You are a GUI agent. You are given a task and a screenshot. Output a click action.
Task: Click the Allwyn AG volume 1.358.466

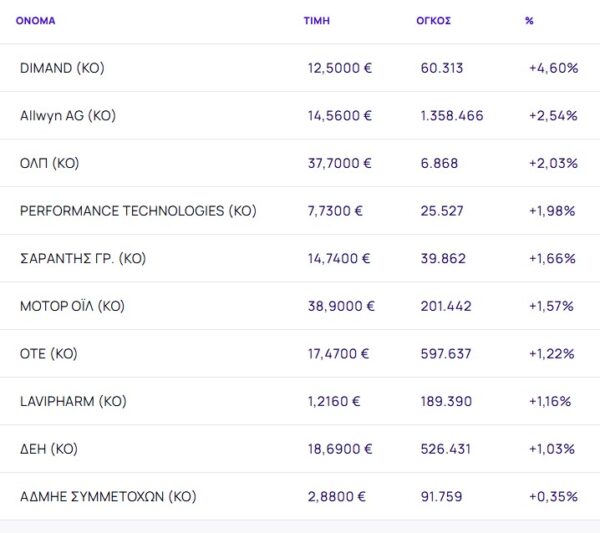pos(452,116)
